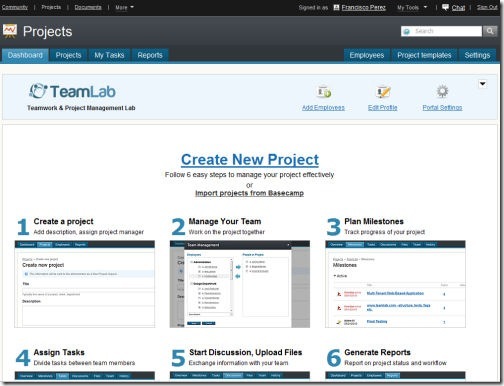Click the TeamLab logo
The width and height of the screenshot is (504, 386).
coord(72,91)
